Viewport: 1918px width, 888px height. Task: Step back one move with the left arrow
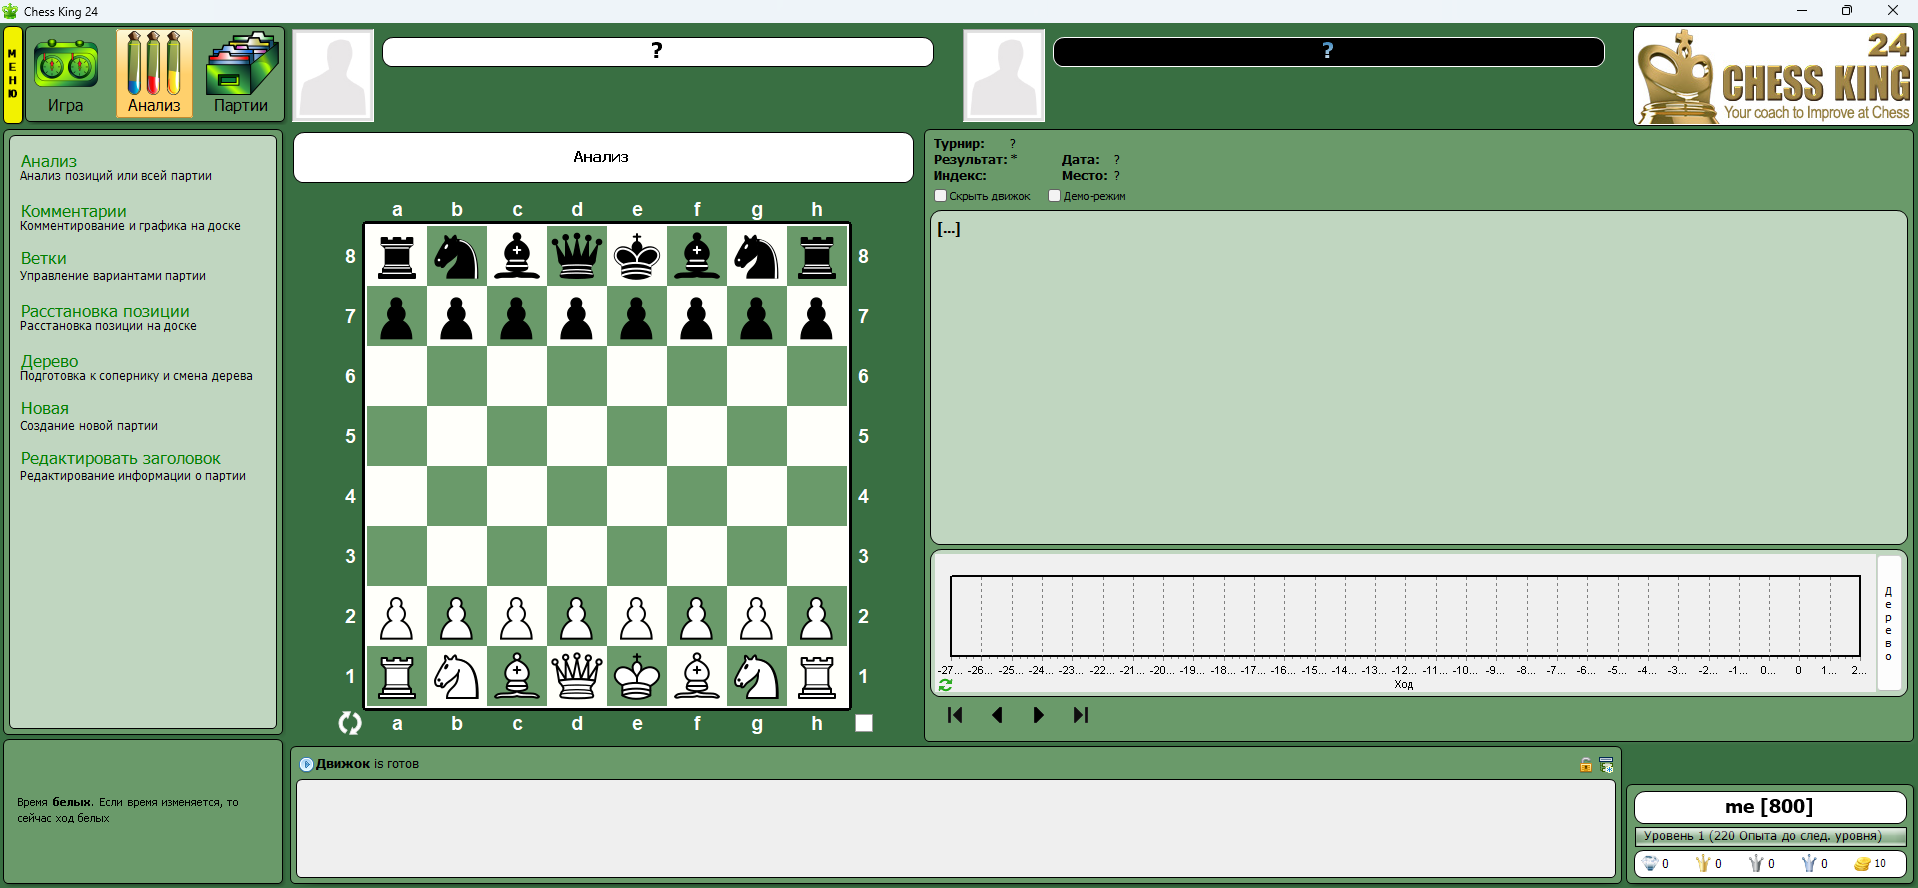997,715
